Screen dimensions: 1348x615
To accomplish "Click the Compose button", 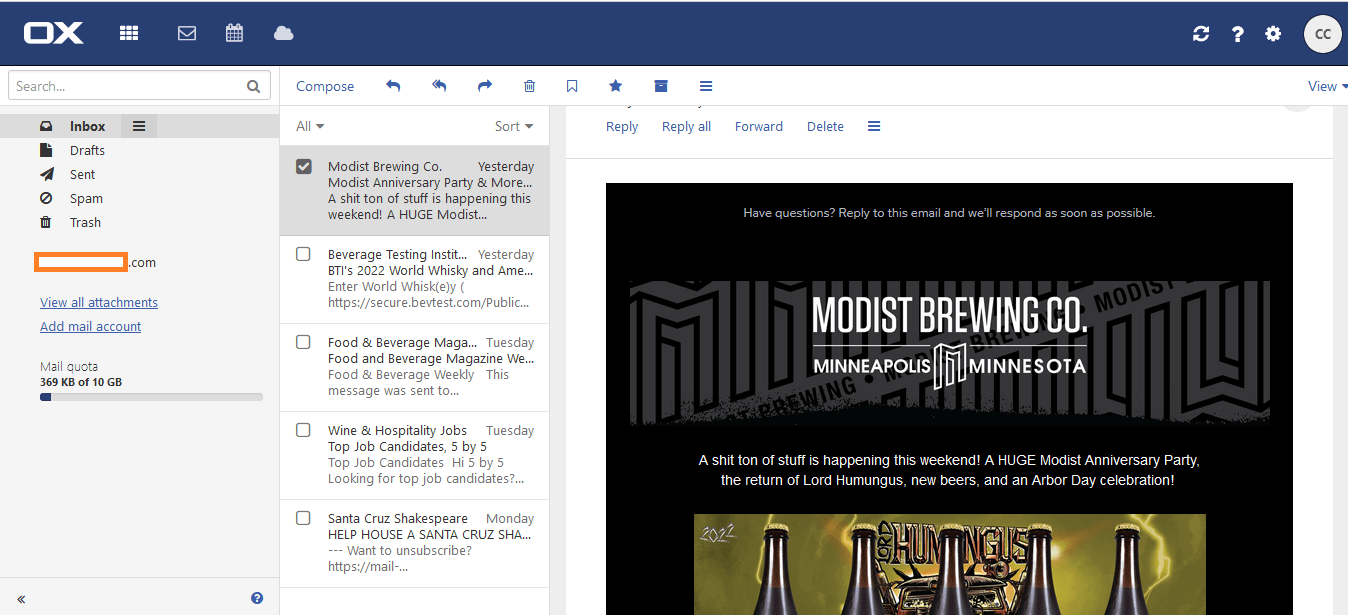I will click(325, 86).
